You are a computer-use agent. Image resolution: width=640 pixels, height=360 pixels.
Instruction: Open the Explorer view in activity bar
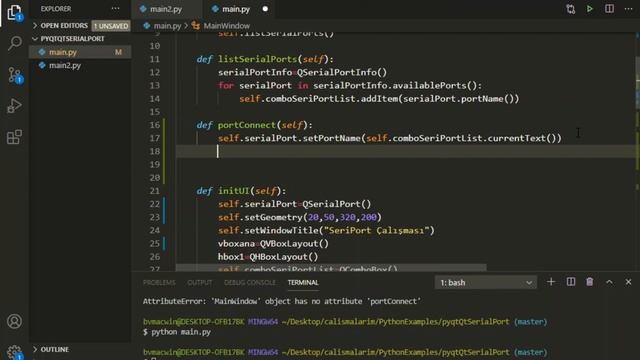click(14, 12)
